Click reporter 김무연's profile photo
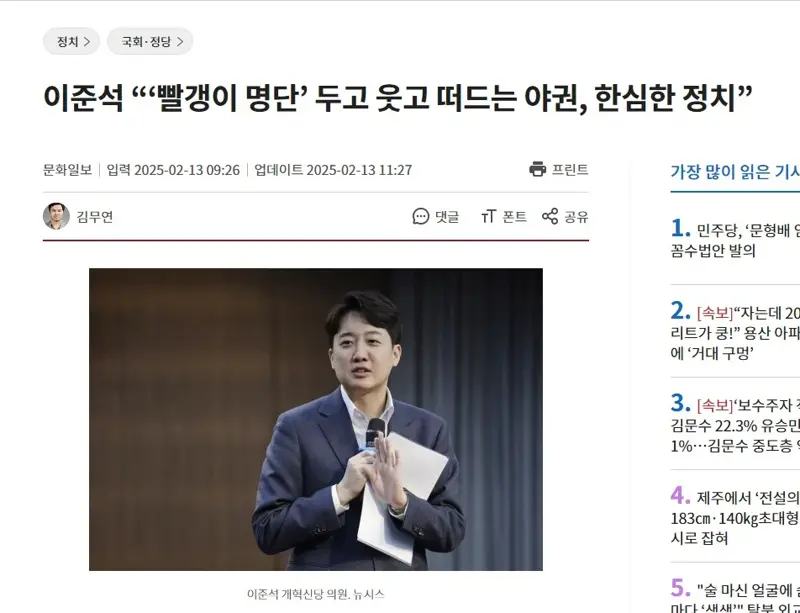The width and height of the screenshot is (800, 613). coord(56,216)
